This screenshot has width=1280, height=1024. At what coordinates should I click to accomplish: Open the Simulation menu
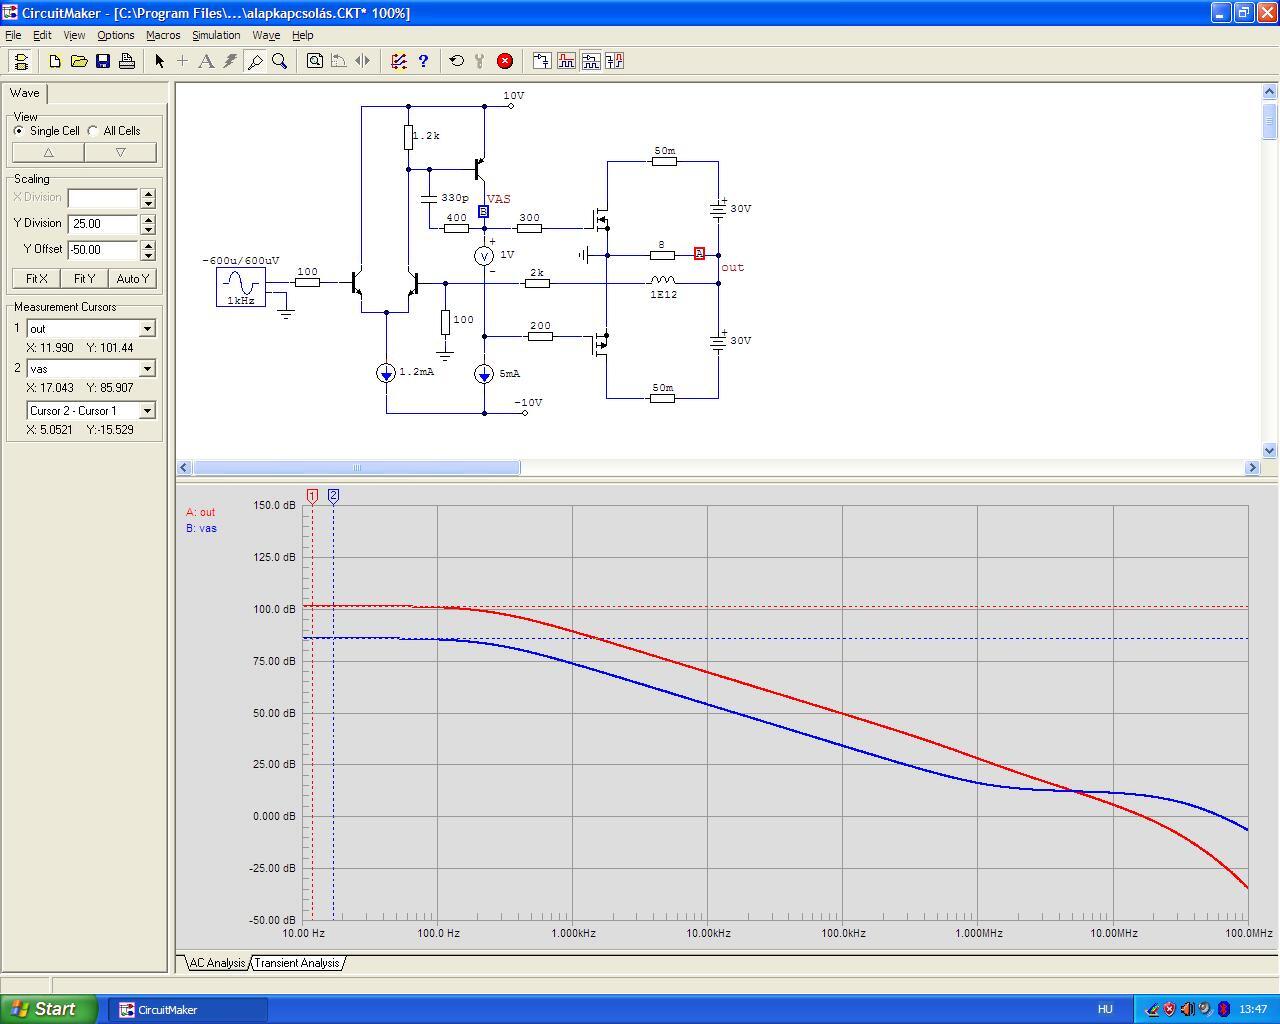tap(216, 35)
